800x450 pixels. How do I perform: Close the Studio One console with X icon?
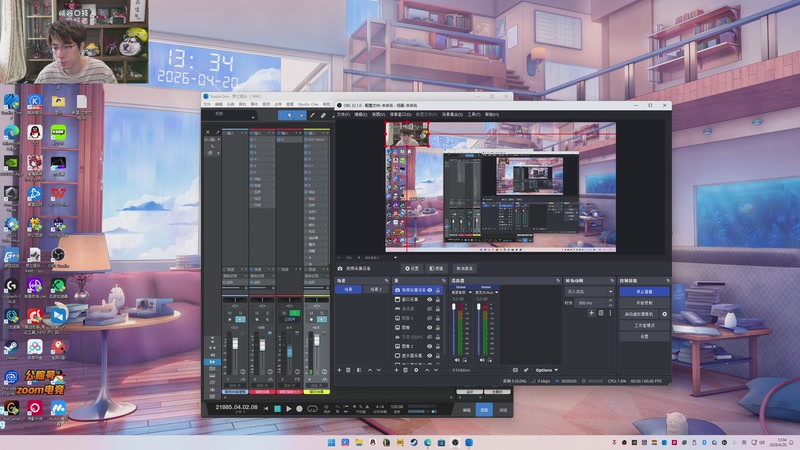coord(208,132)
